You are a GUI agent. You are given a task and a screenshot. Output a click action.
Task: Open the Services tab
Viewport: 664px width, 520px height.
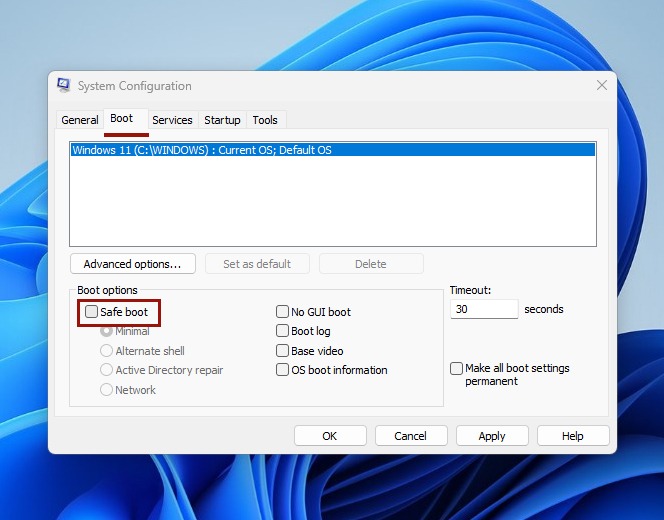(x=172, y=120)
